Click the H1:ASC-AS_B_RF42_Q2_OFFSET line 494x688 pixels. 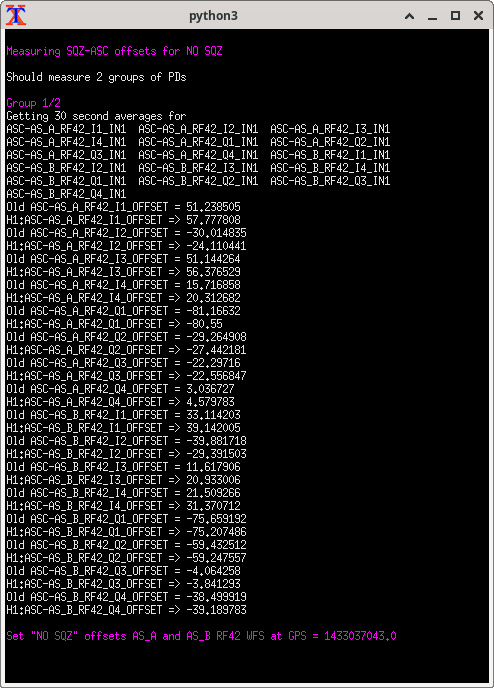126,558
